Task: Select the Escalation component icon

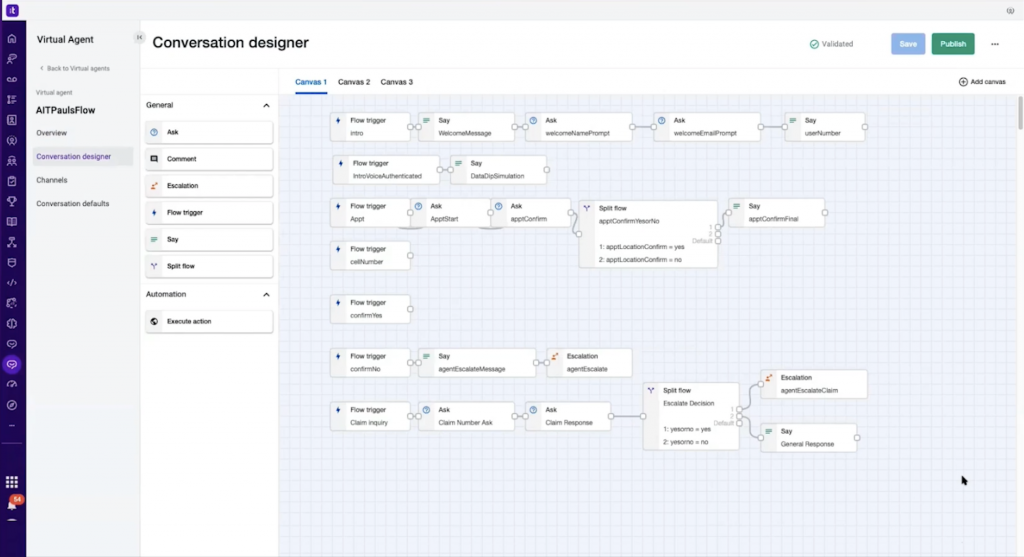Action: coord(154,186)
